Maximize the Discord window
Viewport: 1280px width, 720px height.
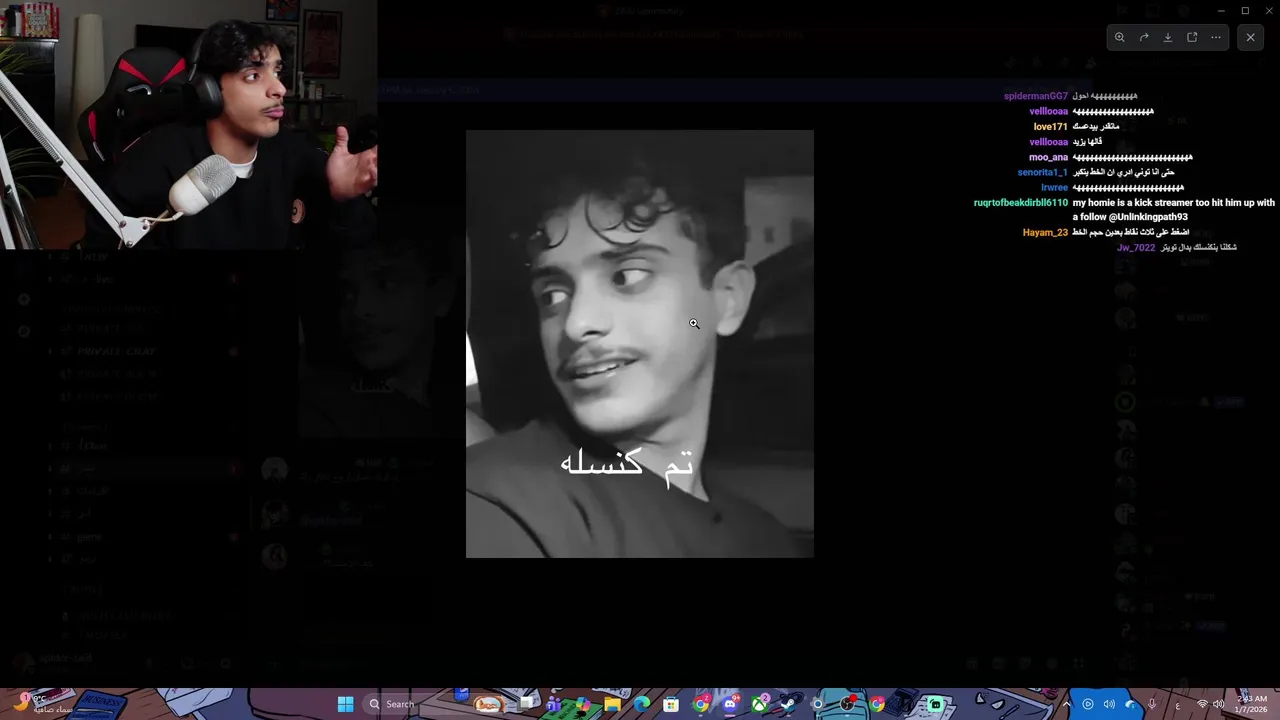pos(1245,10)
